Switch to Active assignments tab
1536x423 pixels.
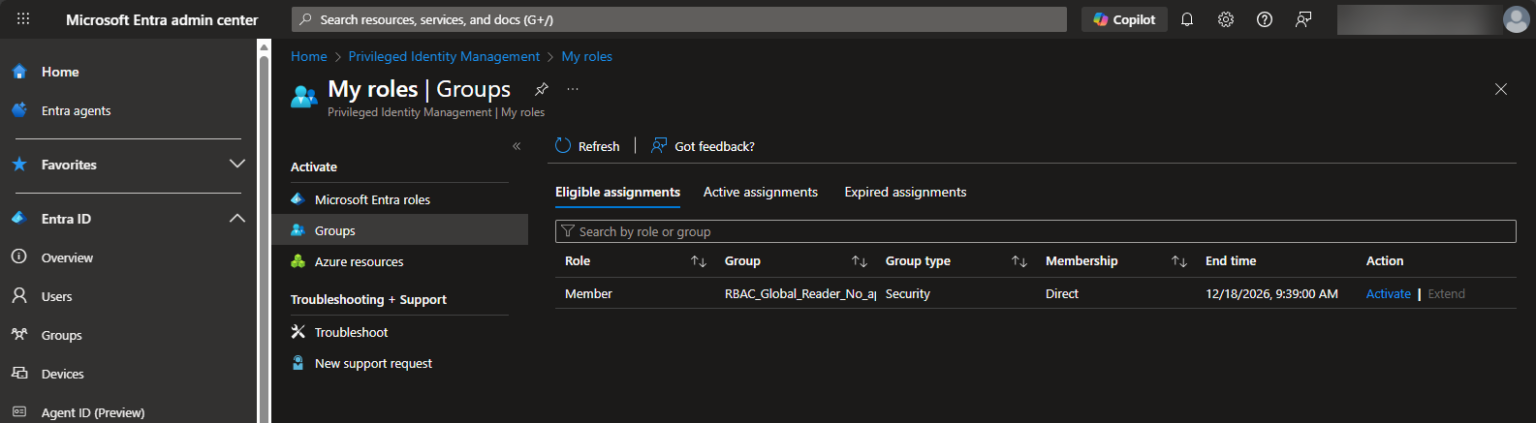point(760,192)
